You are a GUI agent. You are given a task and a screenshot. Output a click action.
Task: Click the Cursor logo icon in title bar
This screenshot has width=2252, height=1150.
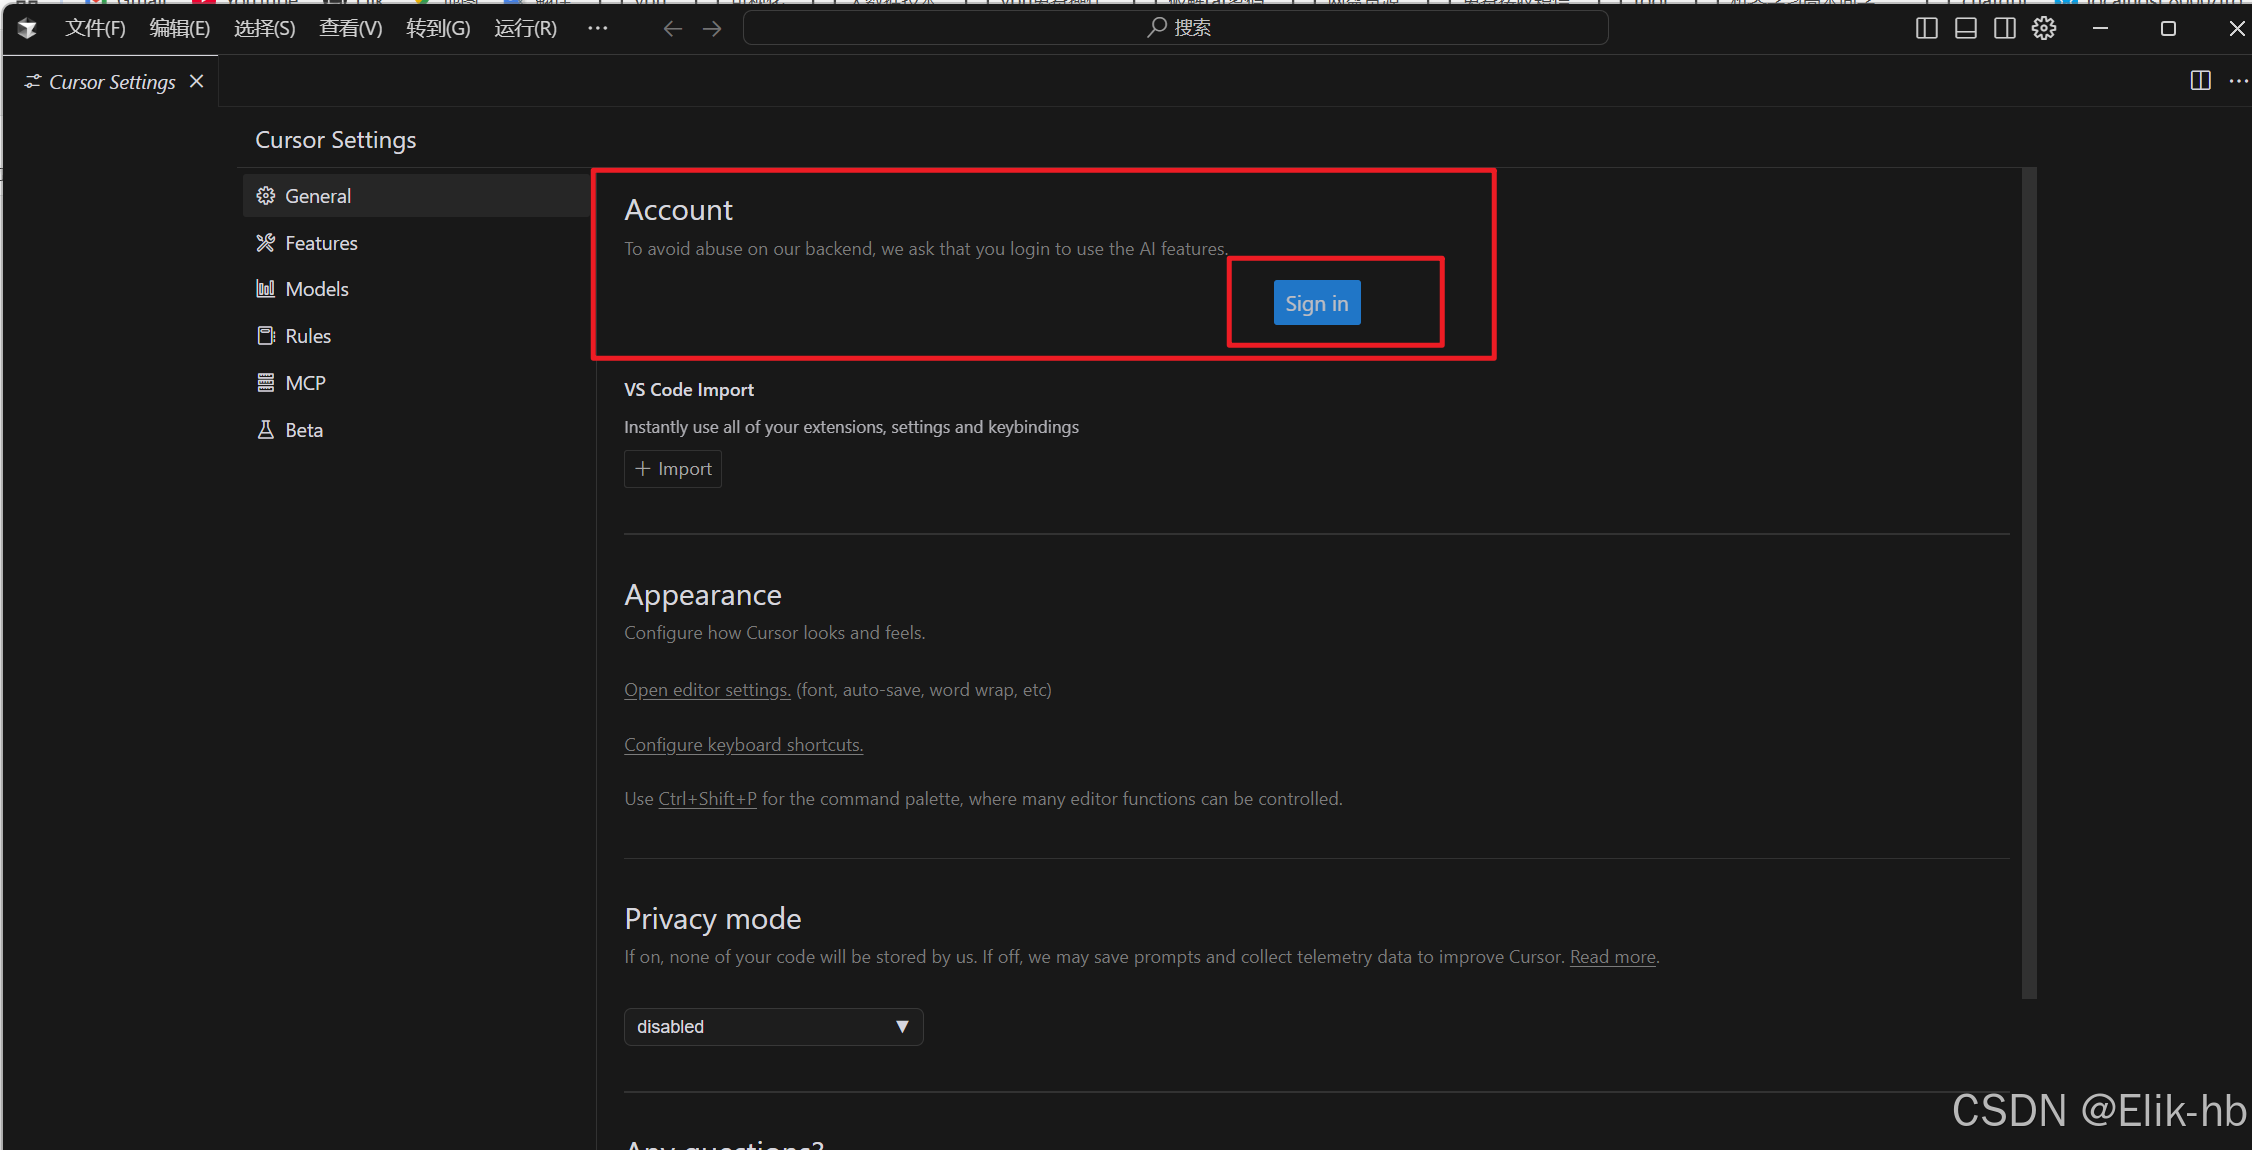point(27,28)
